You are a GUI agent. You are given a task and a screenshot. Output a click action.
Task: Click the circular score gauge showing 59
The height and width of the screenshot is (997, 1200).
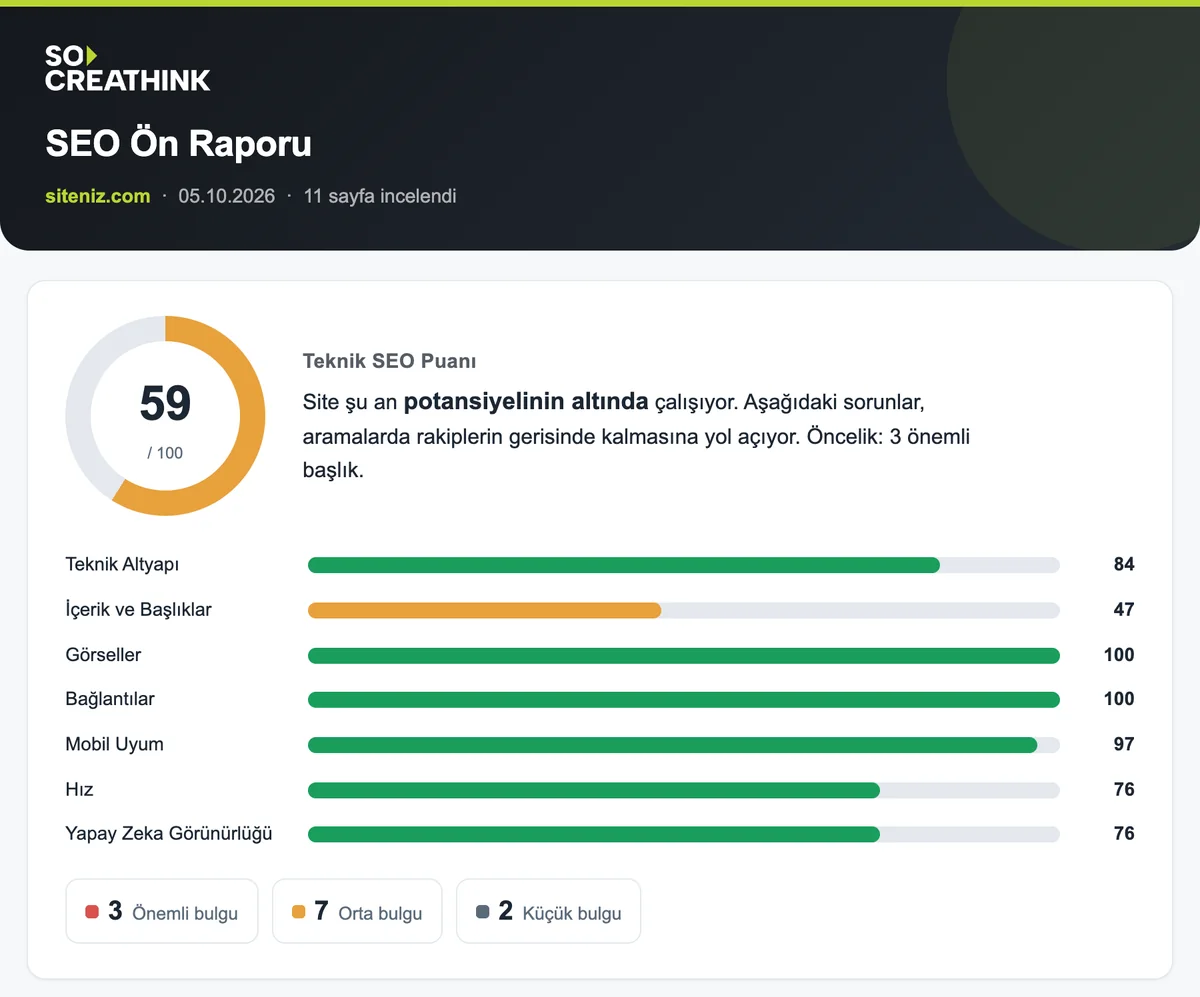(165, 416)
